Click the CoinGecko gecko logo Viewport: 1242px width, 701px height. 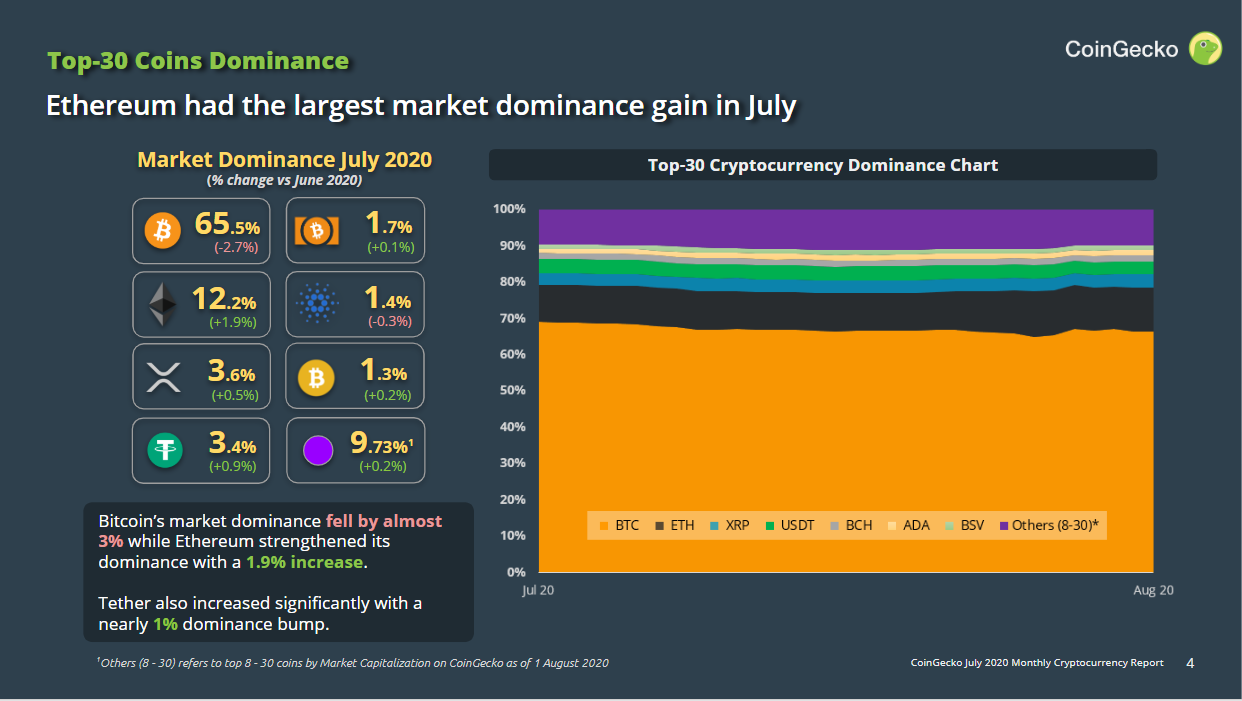click(x=1205, y=48)
